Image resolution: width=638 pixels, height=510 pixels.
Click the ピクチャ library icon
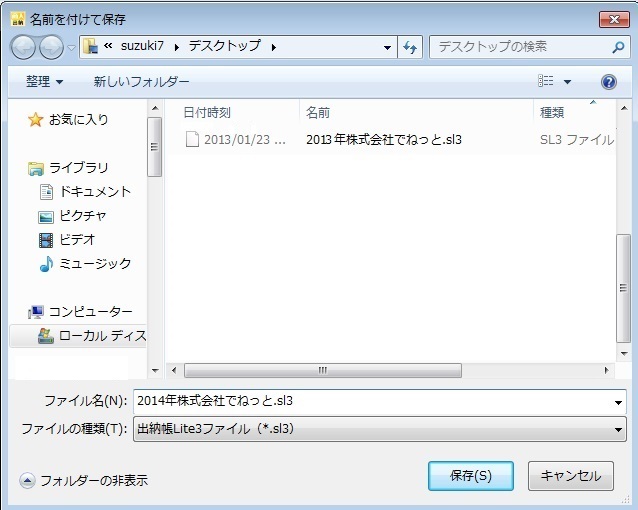pos(46,217)
